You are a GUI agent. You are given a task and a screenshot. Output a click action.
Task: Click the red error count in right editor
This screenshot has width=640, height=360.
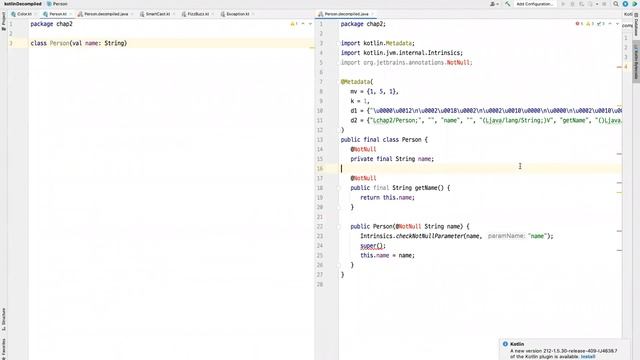coord(579,24)
